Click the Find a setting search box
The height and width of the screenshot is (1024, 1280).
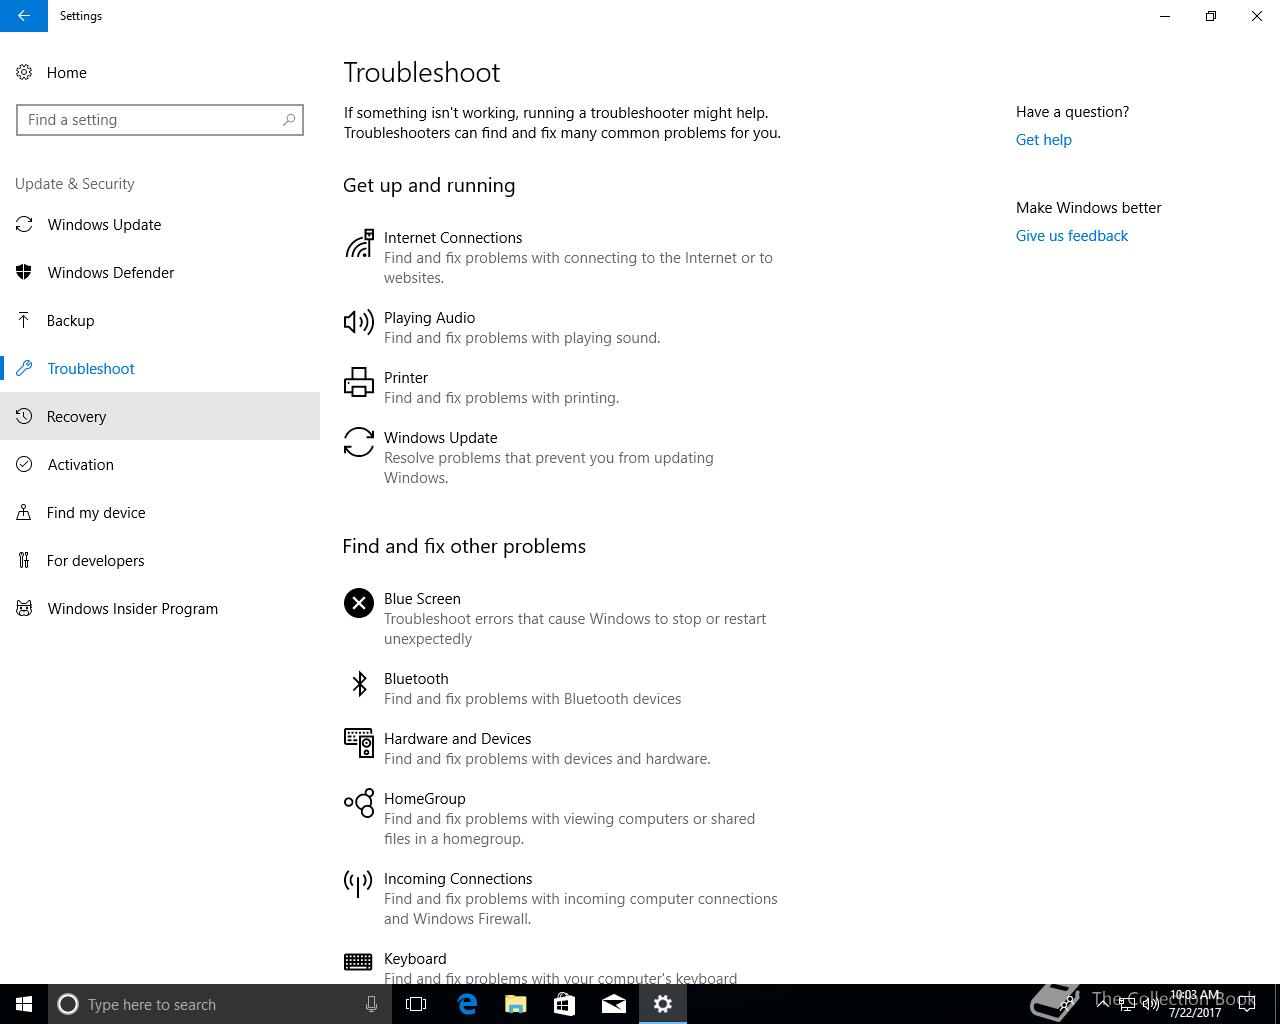[x=160, y=120]
